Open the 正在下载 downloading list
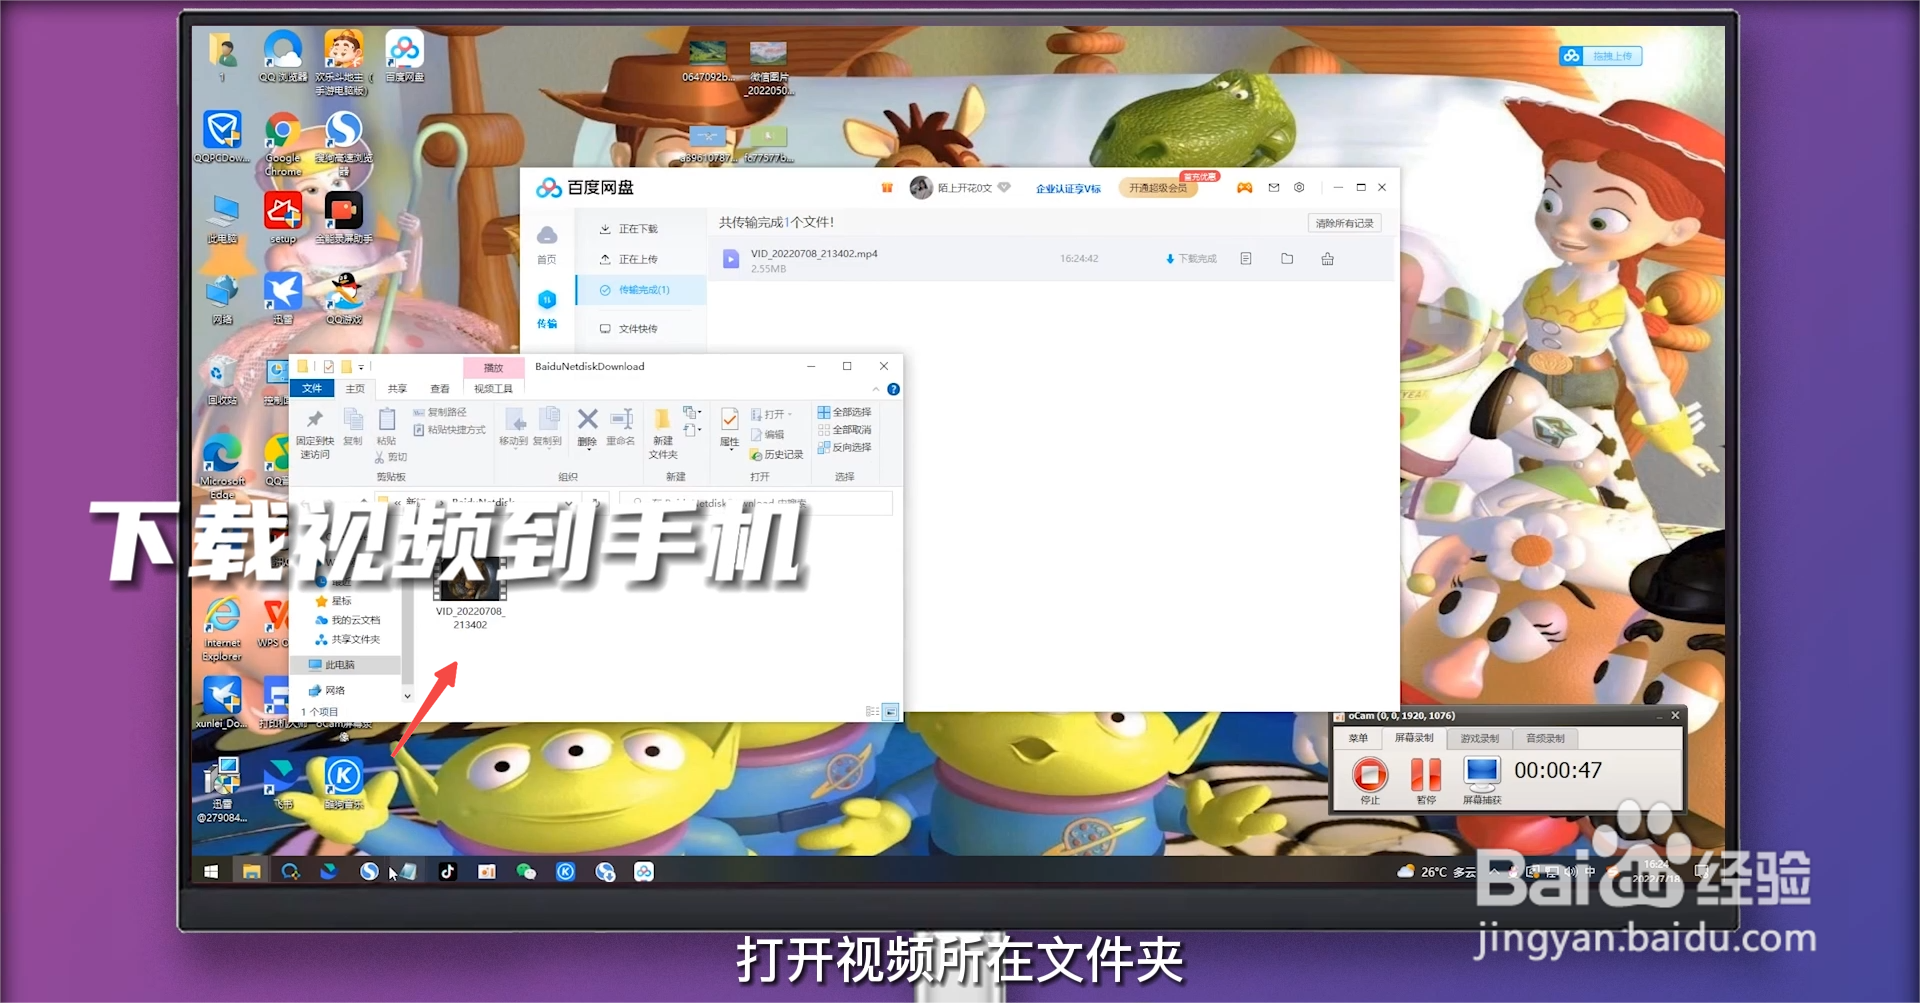 tap(628, 229)
